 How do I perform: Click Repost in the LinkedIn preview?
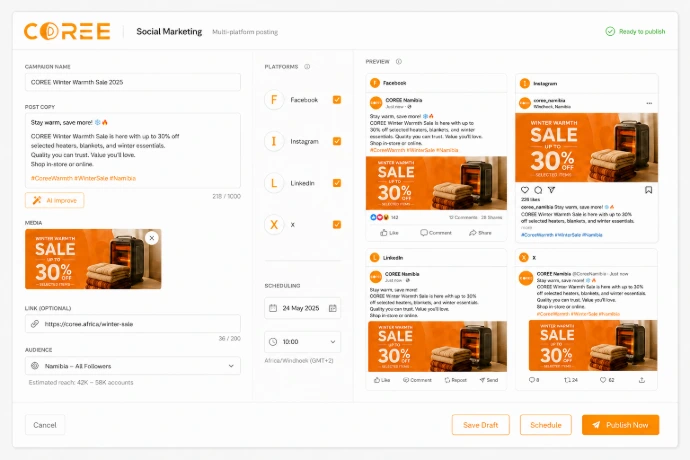pyautogui.click(x=455, y=380)
